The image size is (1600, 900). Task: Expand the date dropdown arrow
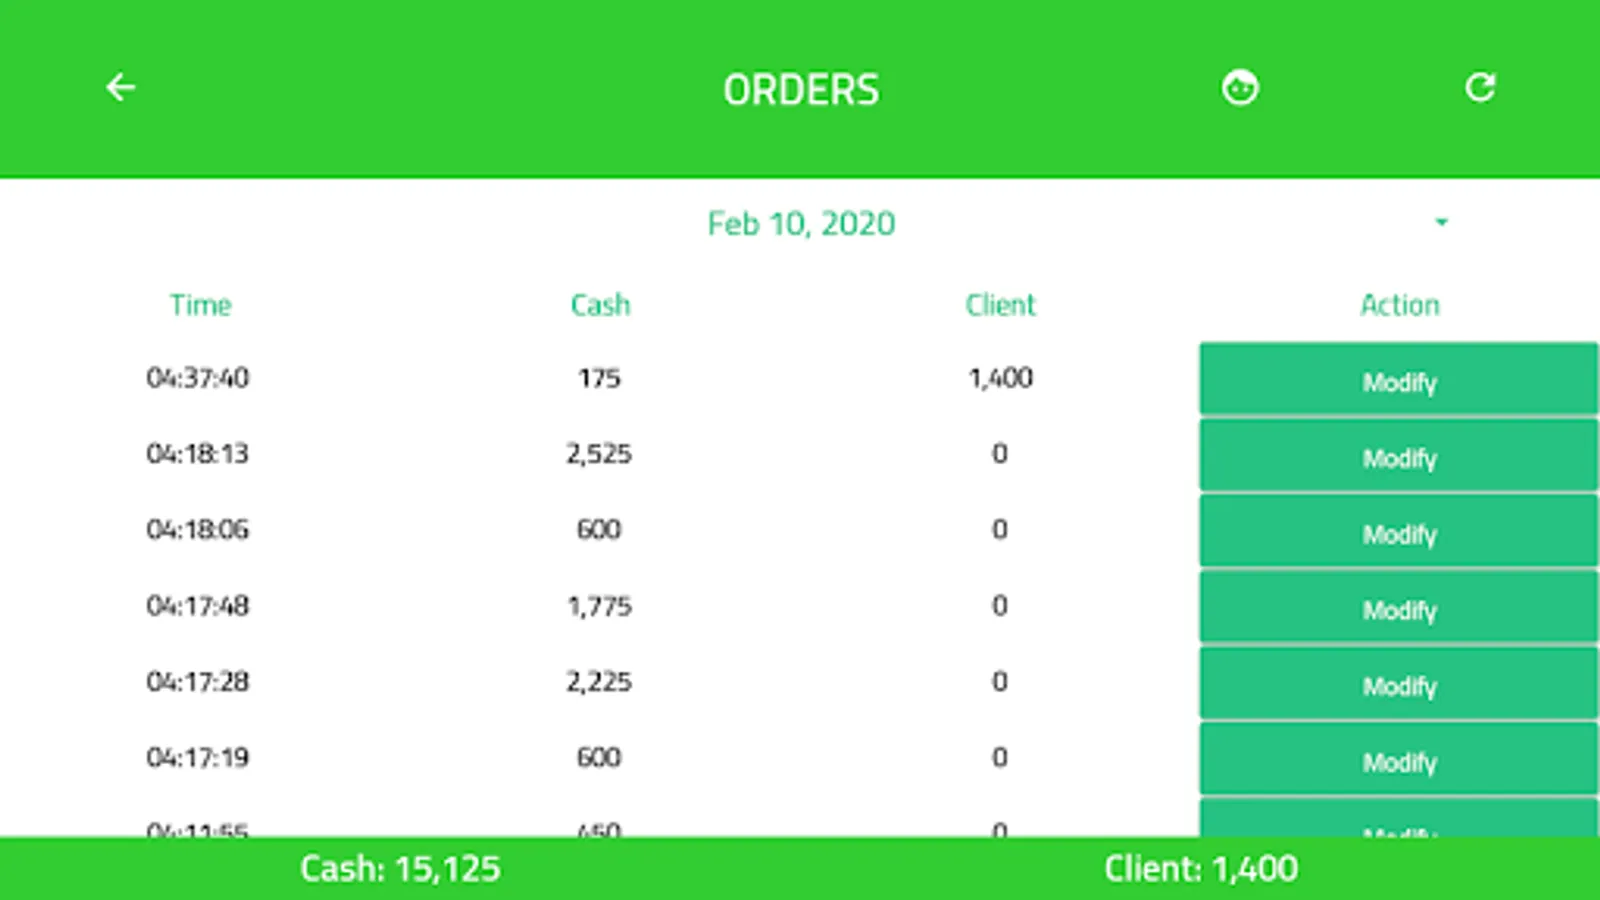pyautogui.click(x=1441, y=222)
